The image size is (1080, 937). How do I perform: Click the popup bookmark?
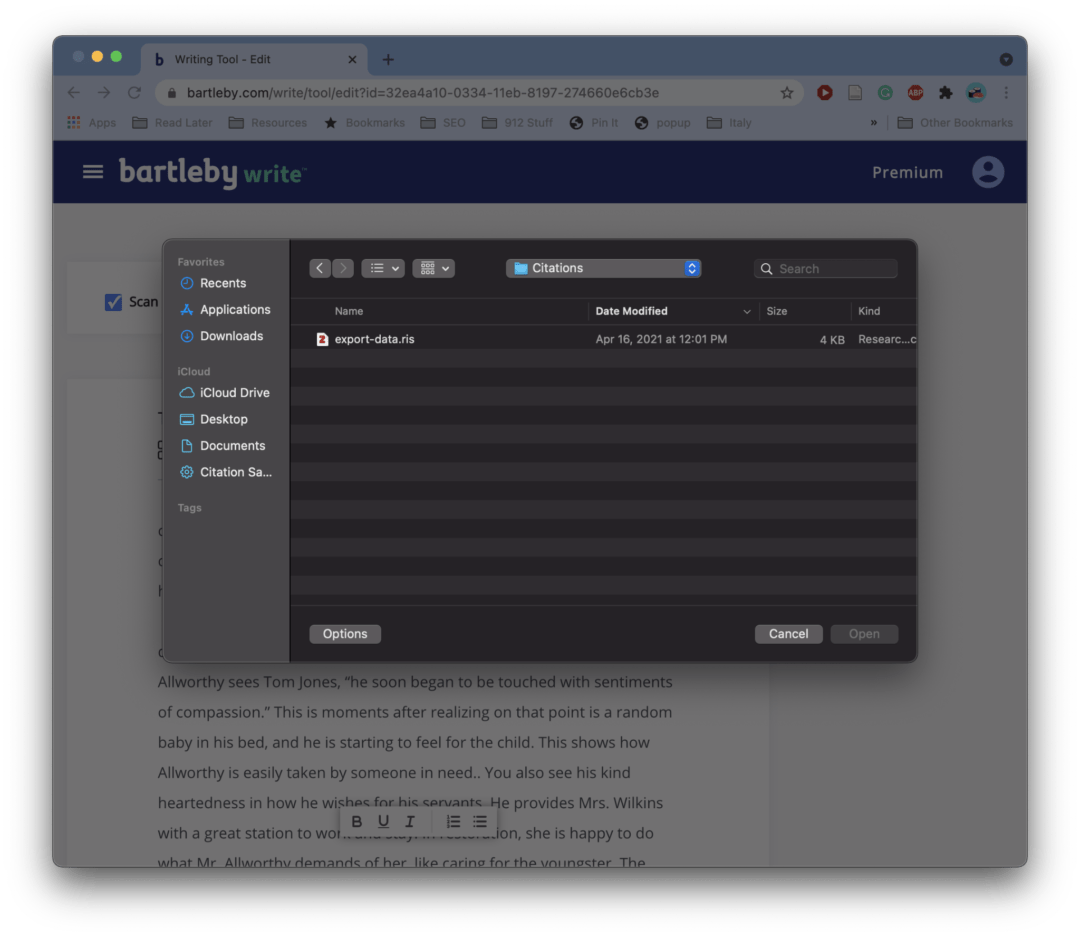click(662, 123)
